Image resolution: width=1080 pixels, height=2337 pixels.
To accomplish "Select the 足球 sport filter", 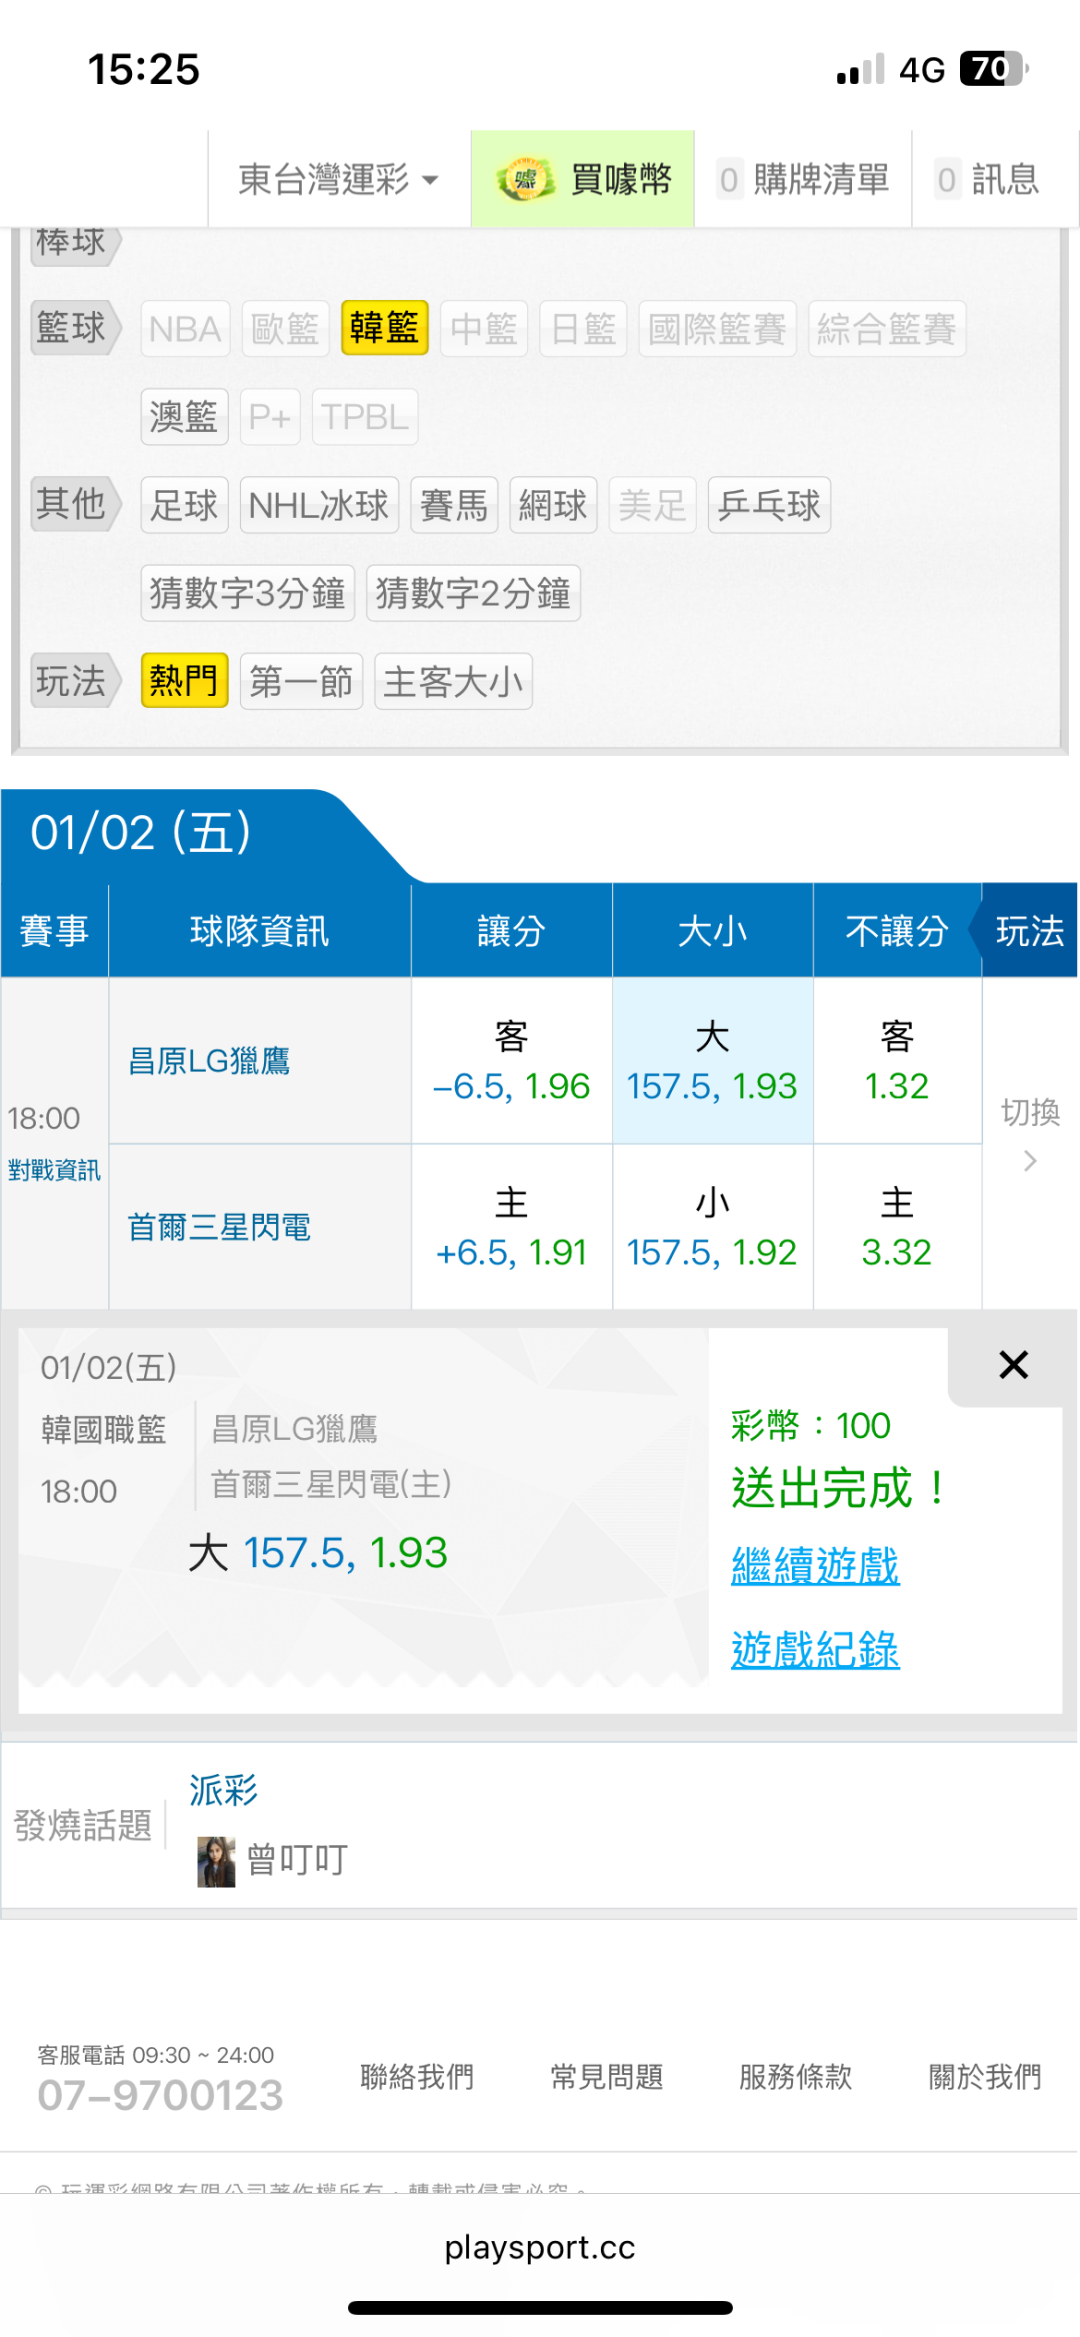I will pos(184,505).
